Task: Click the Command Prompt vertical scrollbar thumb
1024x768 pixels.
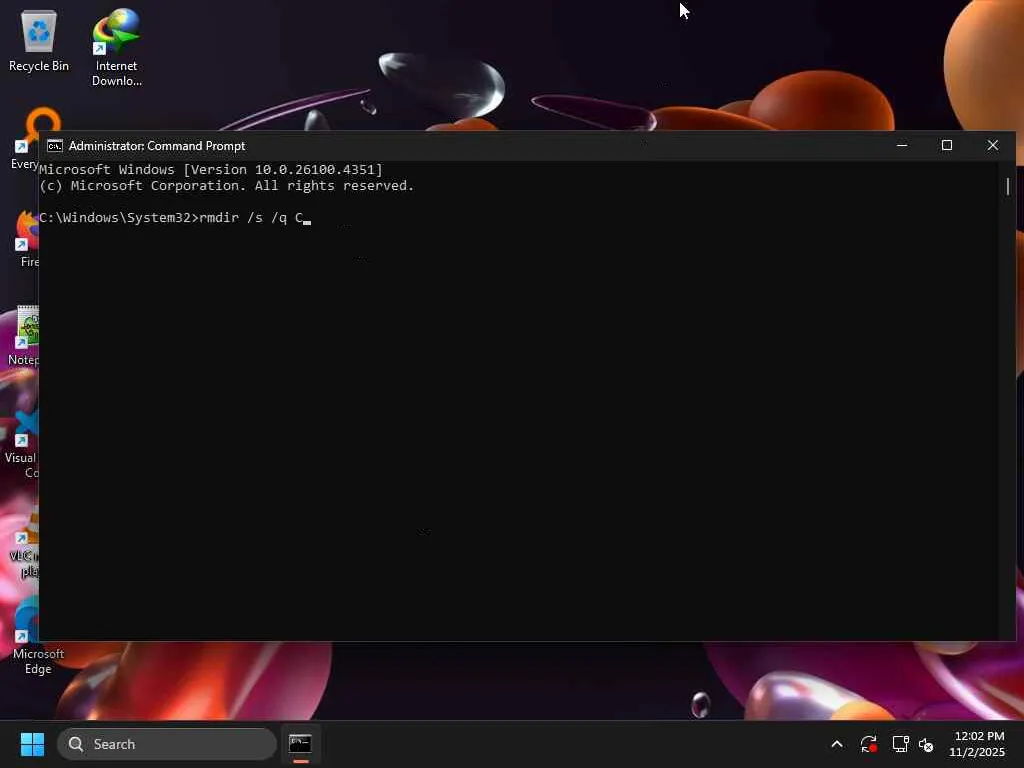Action: [1008, 186]
